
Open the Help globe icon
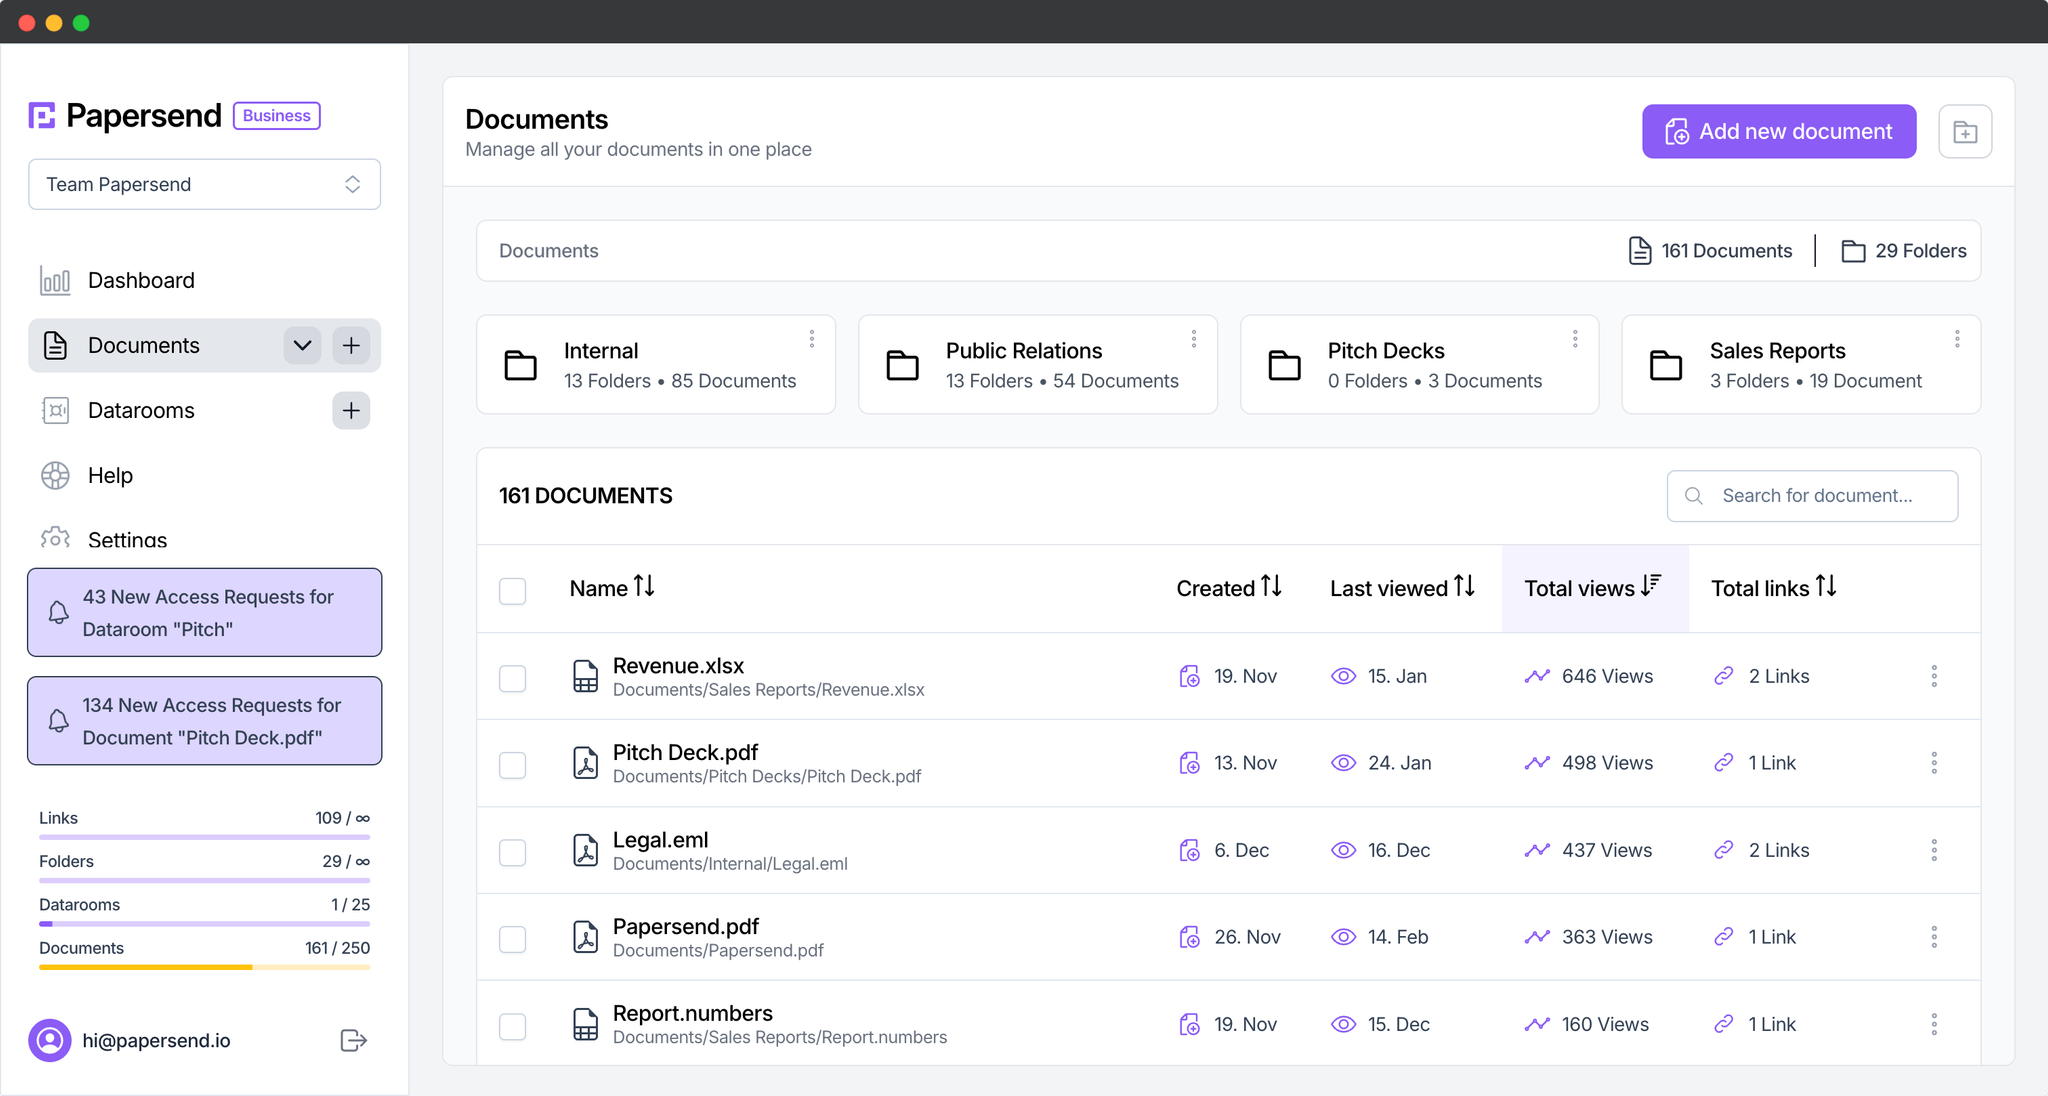click(55, 475)
